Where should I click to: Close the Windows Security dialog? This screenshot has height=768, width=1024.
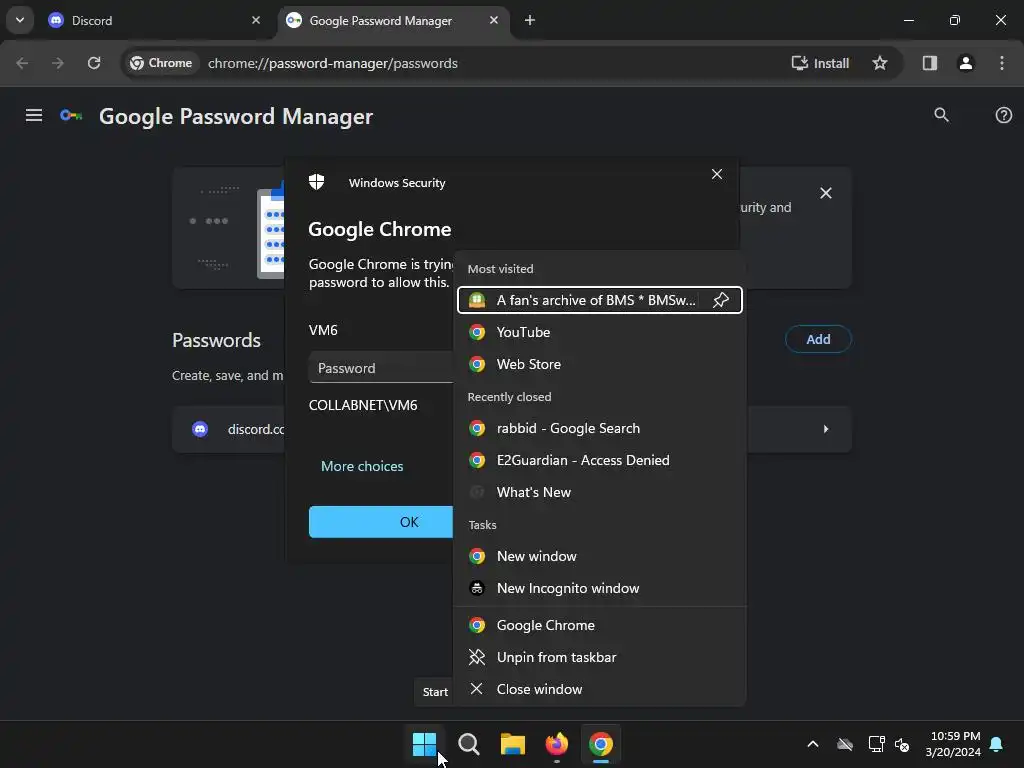(716, 174)
